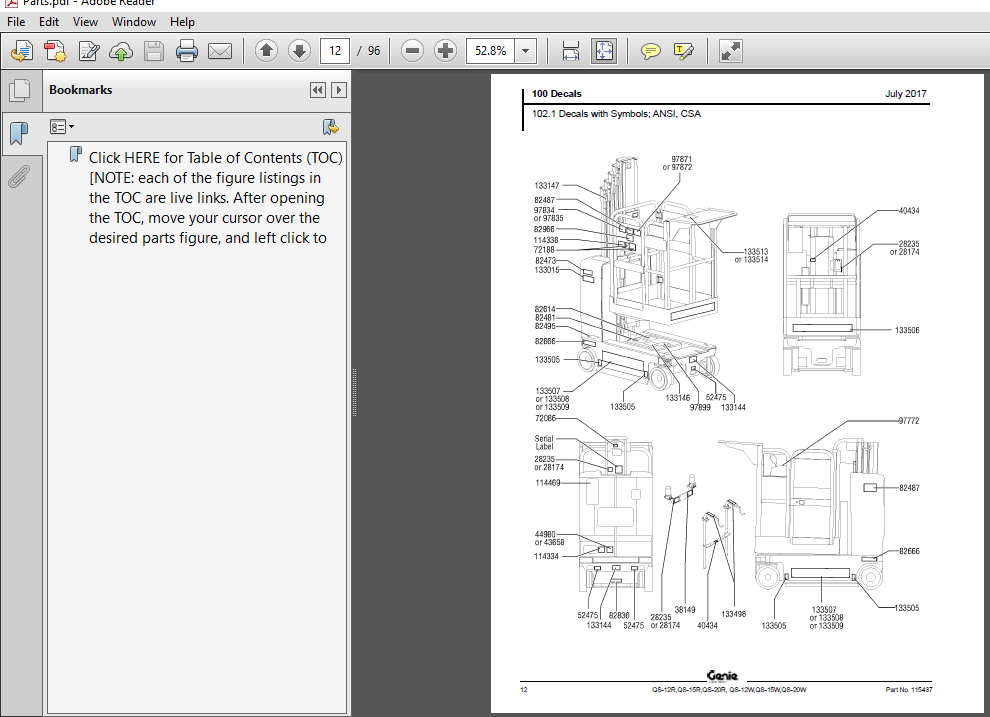Click the navigation pane splitter handle
990x717 pixels.
pos(354,393)
